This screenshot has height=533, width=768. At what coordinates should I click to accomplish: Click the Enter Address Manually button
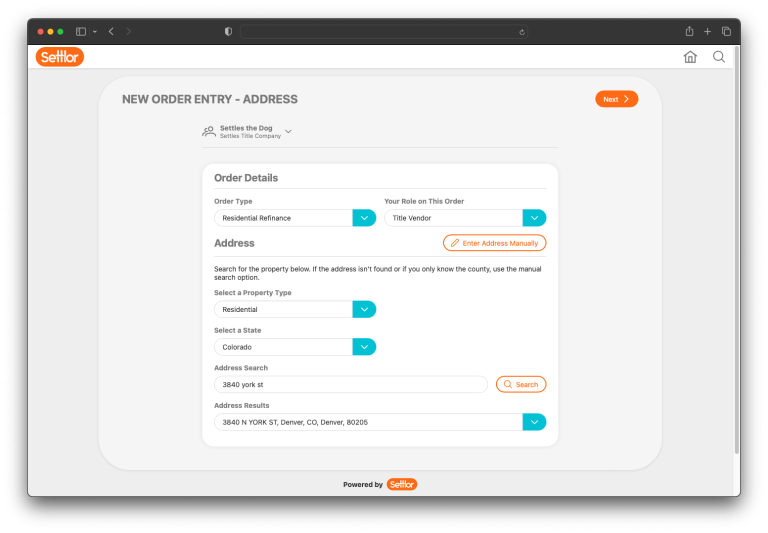[494, 243]
